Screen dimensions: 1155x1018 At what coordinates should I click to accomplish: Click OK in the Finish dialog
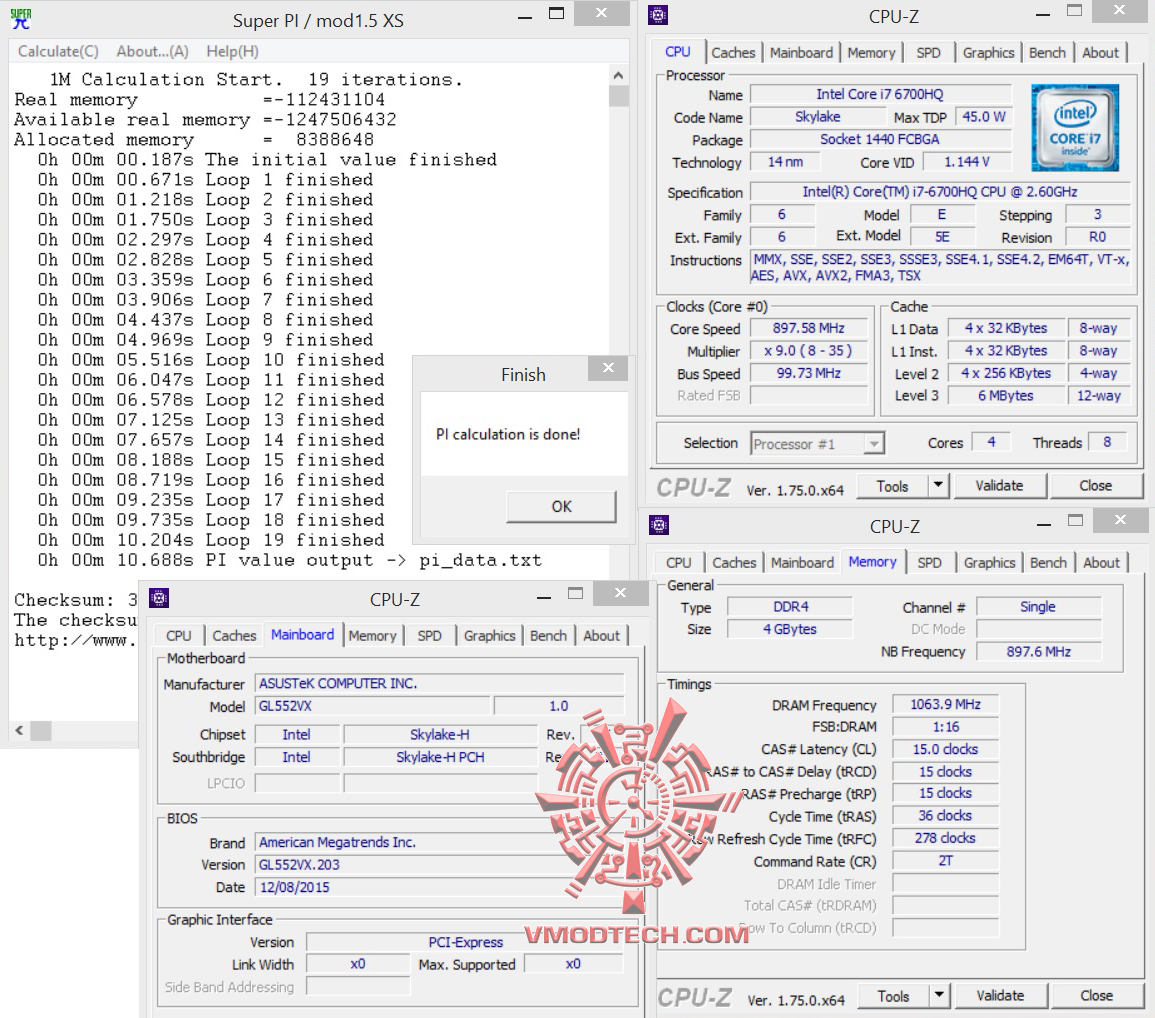pos(561,506)
